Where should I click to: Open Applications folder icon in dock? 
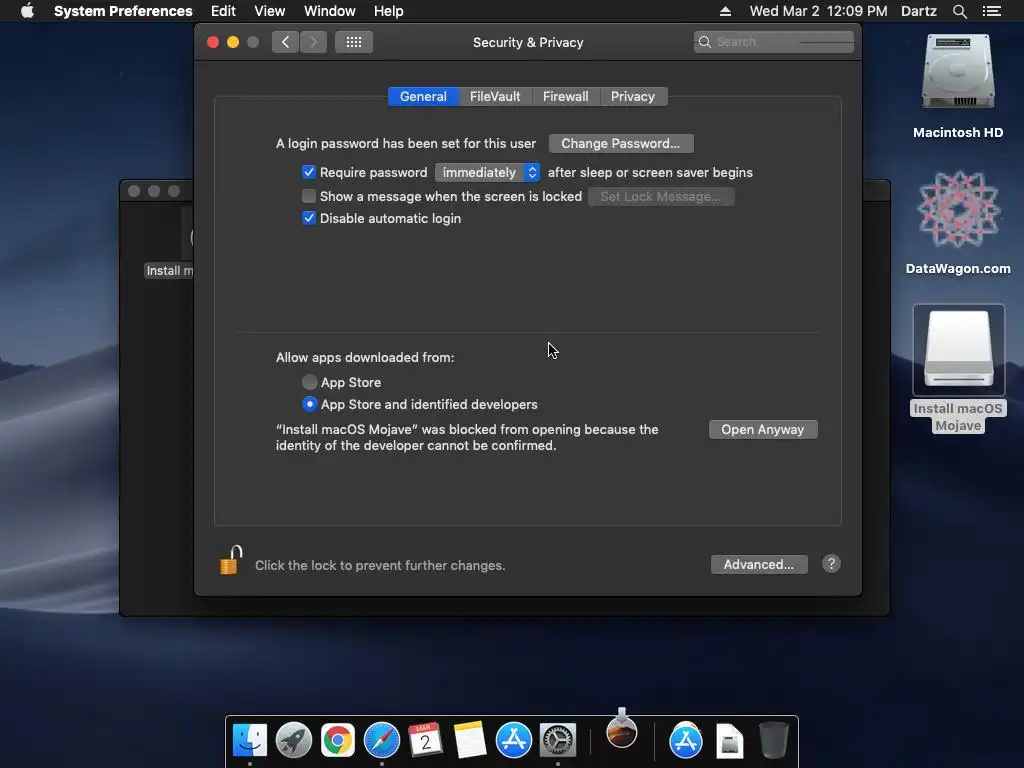click(686, 741)
